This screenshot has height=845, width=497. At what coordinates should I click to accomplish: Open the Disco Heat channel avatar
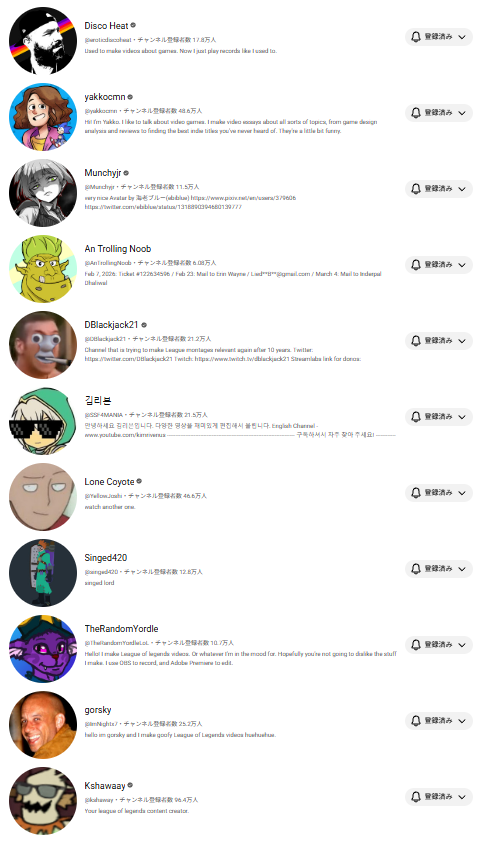coord(43,40)
